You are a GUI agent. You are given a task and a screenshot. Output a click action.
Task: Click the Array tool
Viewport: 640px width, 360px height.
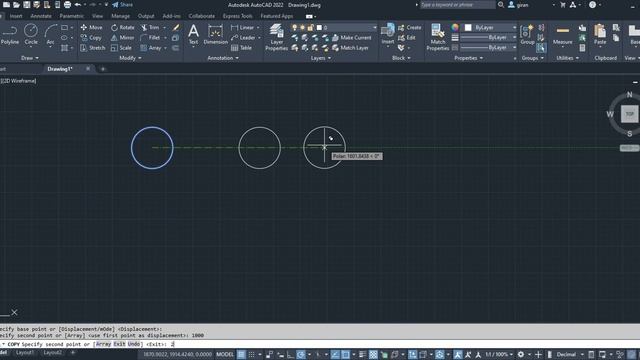click(151, 48)
